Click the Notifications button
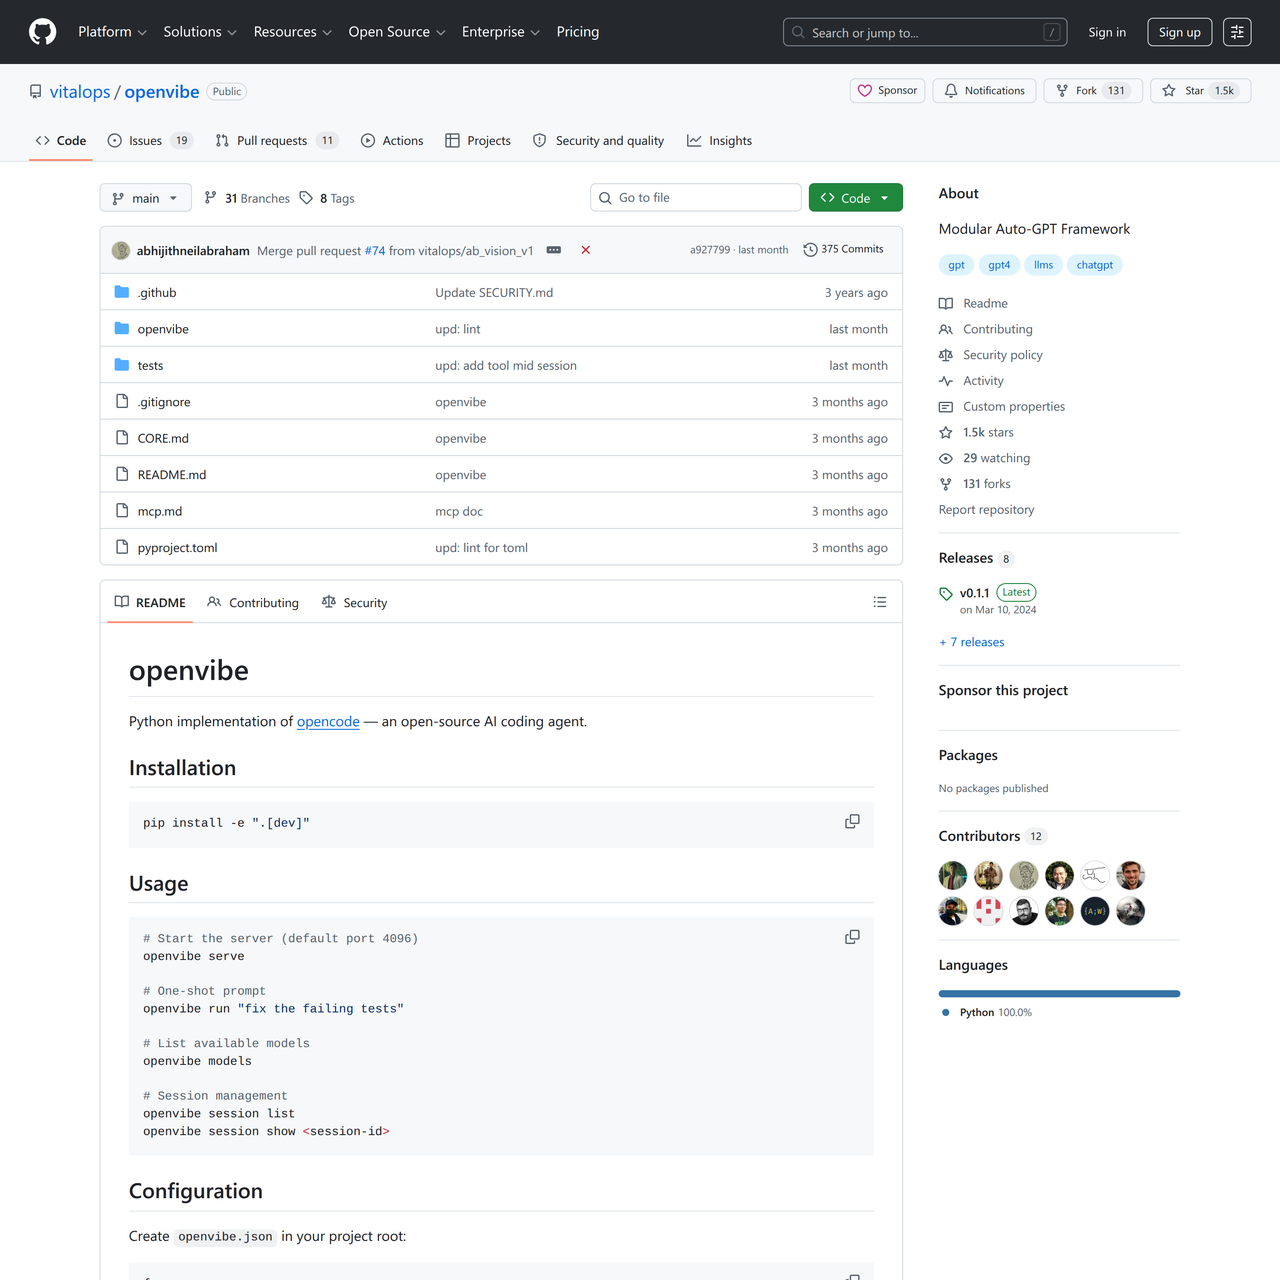The height and width of the screenshot is (1280, 1280). [985, 91]
